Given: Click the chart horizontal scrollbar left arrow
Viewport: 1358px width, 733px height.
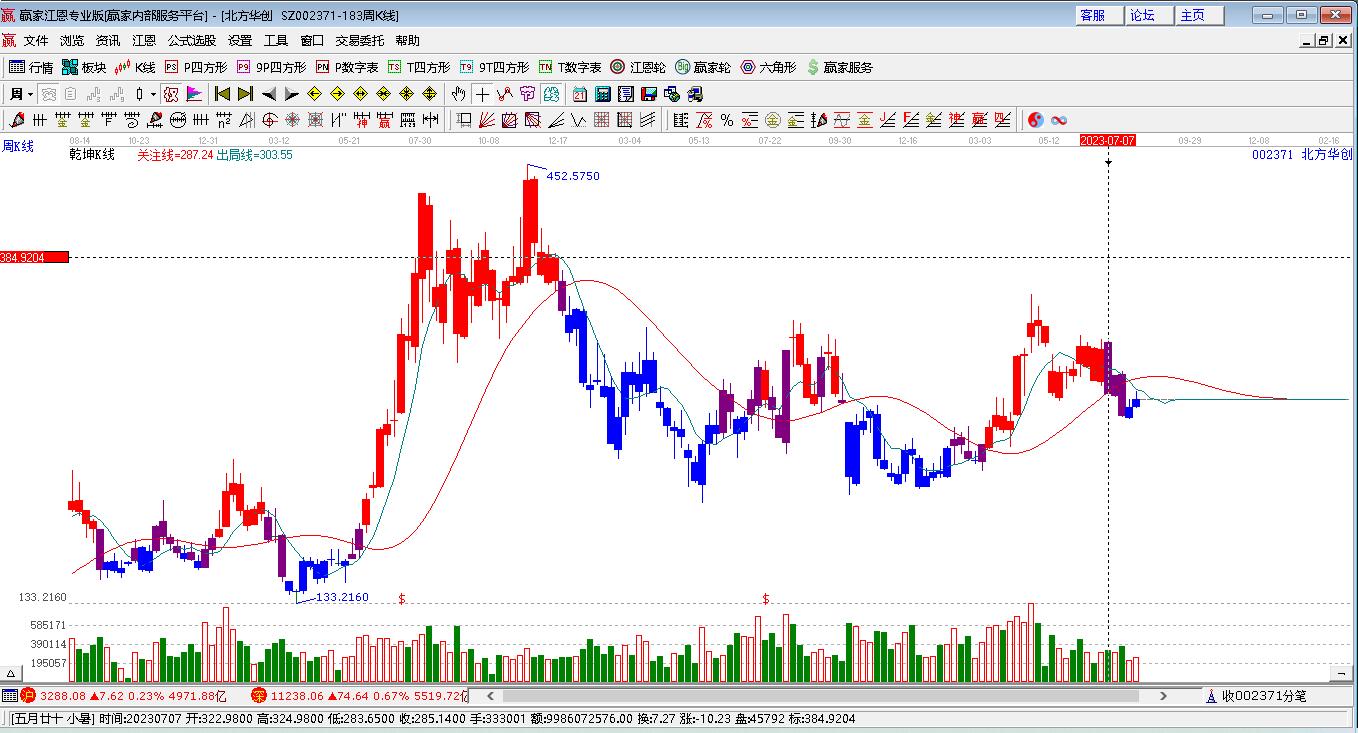Looking at the screenshot, I should [x=490, y=696].
